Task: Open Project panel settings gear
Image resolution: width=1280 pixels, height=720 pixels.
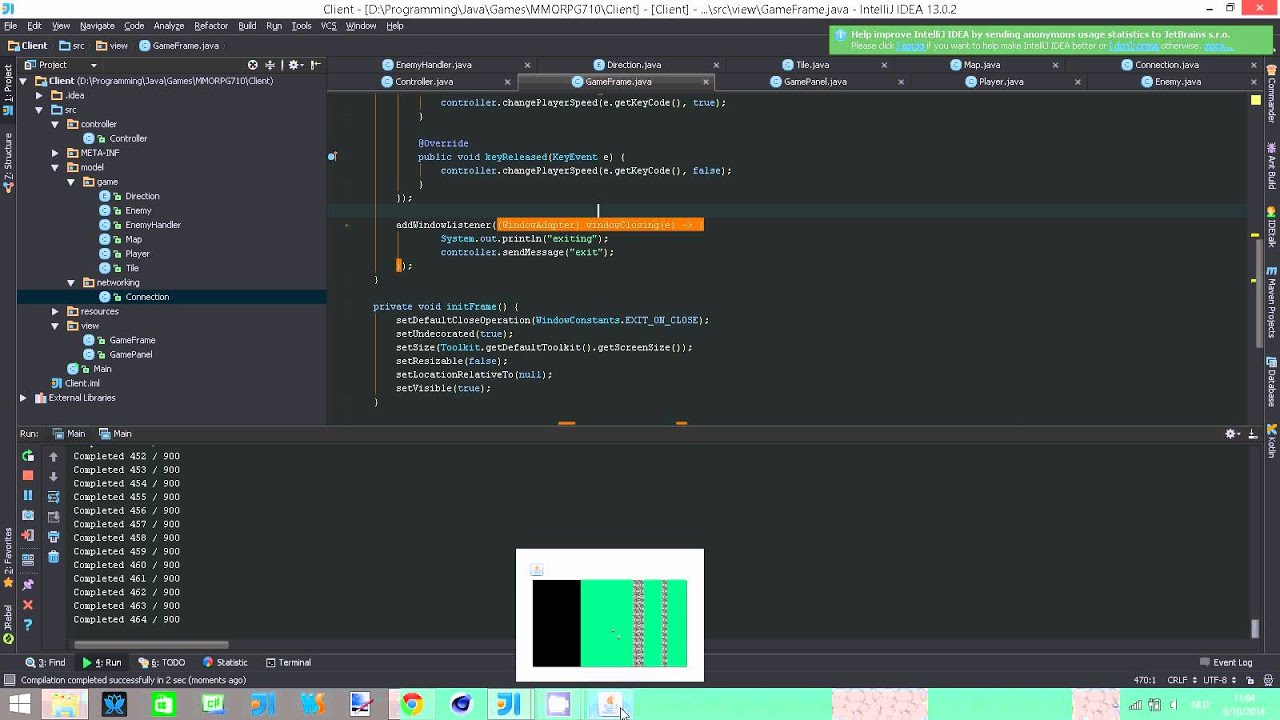Action: (294, 65)
